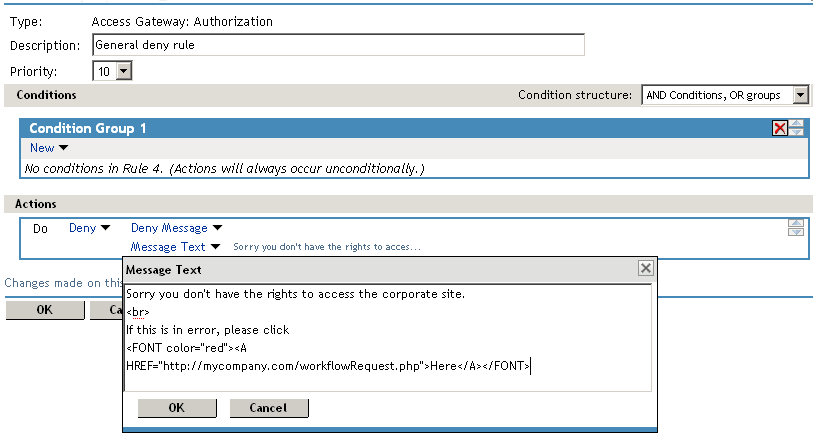This screenshot has width=813, height=437.
Task: Move Condition Group 1 down
Action: (x=796, y=132)
